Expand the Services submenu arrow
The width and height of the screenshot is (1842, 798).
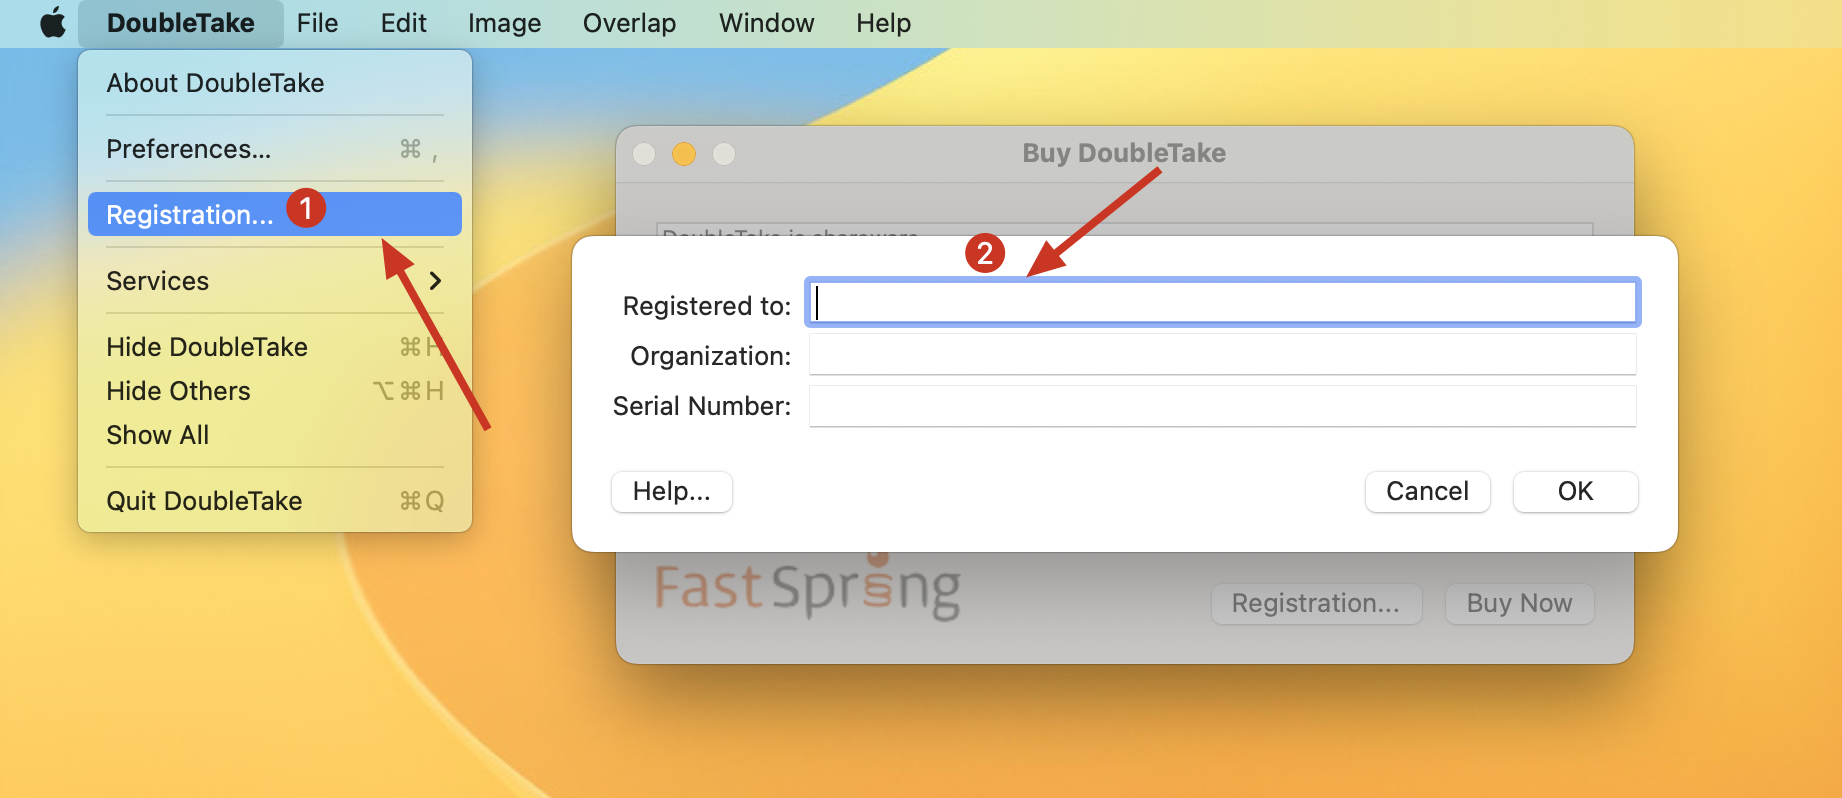(x=435, y=281)
